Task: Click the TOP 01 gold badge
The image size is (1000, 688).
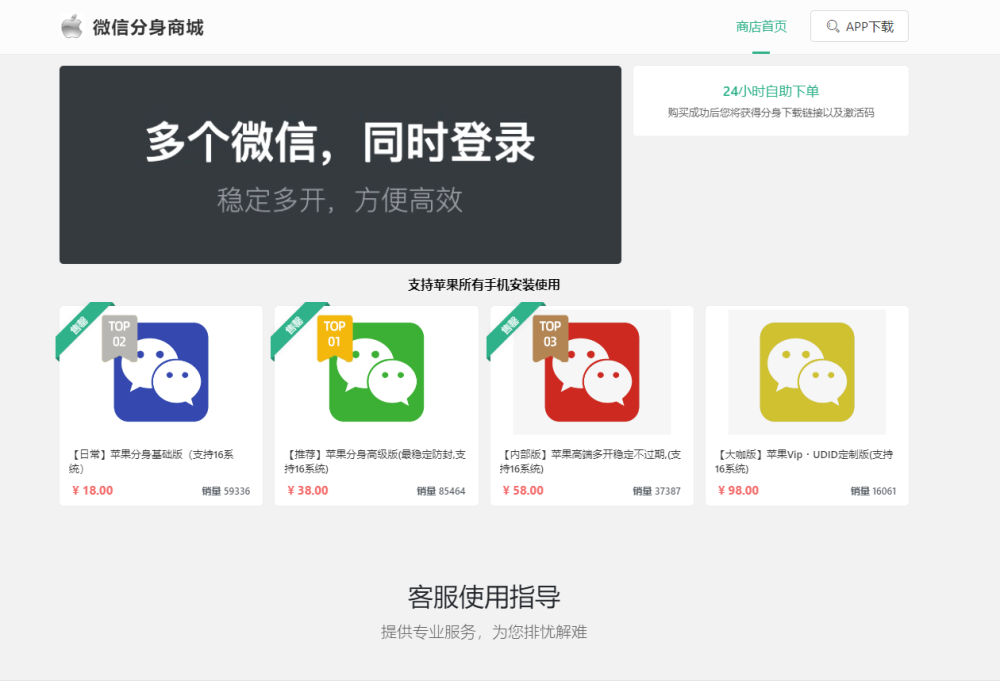Action: 335,338
